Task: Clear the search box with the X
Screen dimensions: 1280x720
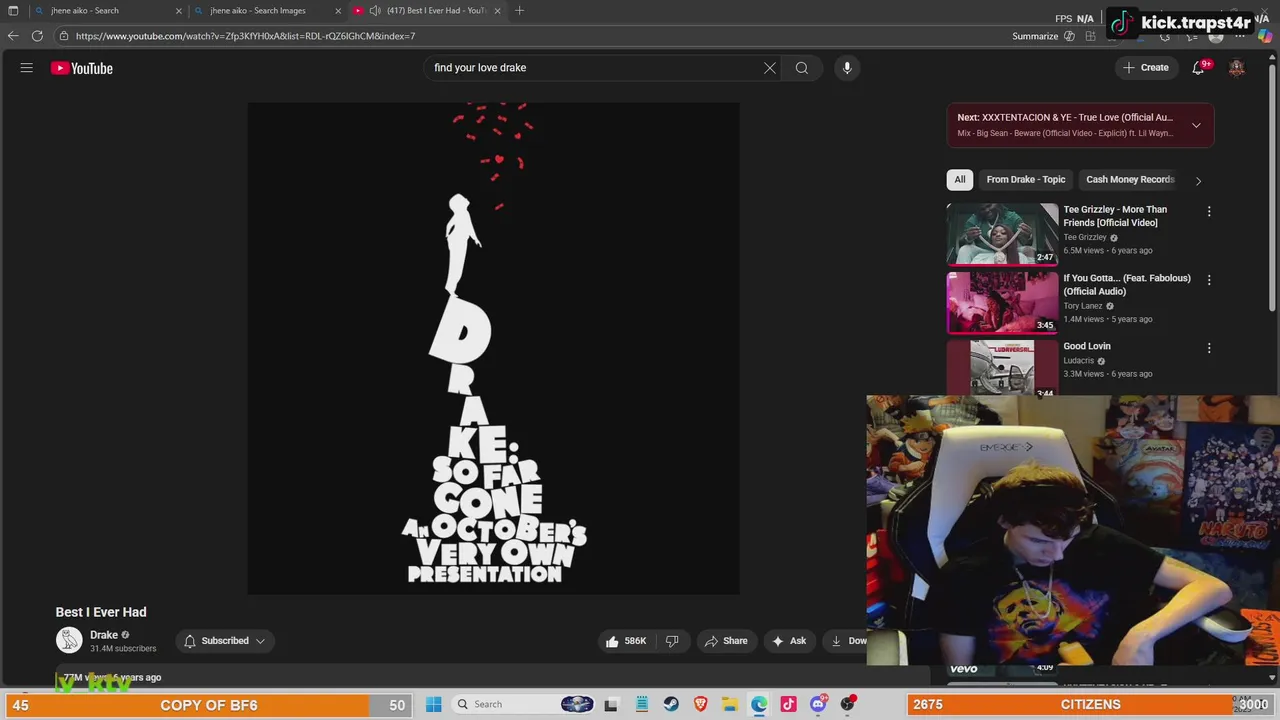Action: point(770,68)
